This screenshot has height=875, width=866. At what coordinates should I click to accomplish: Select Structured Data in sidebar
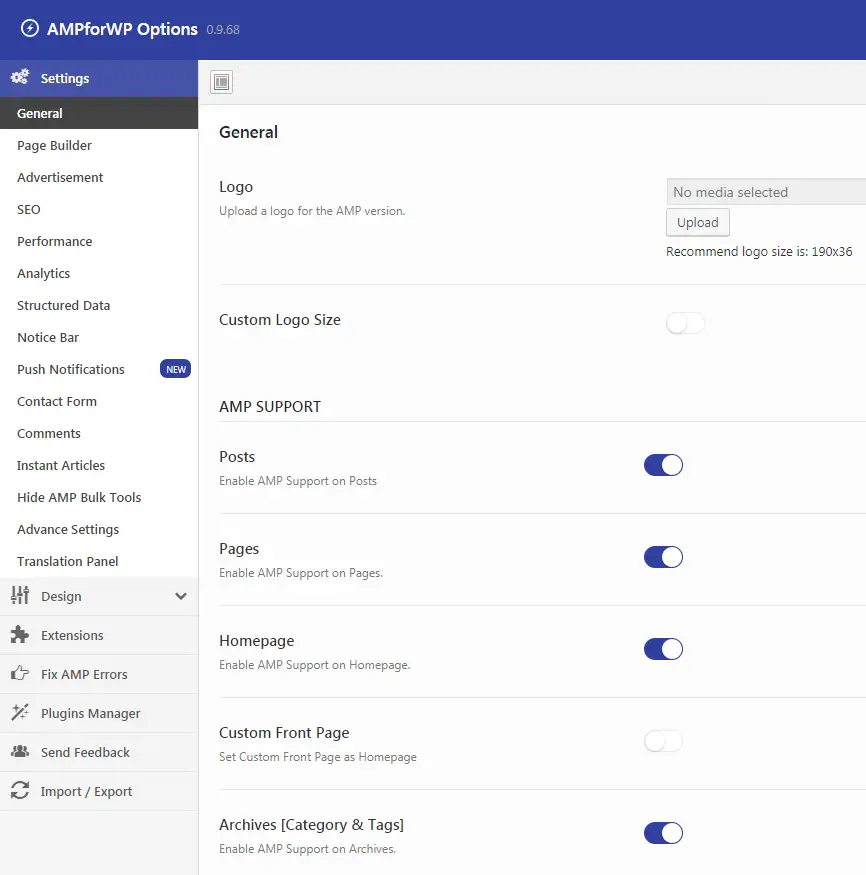(x=99, y=305)
